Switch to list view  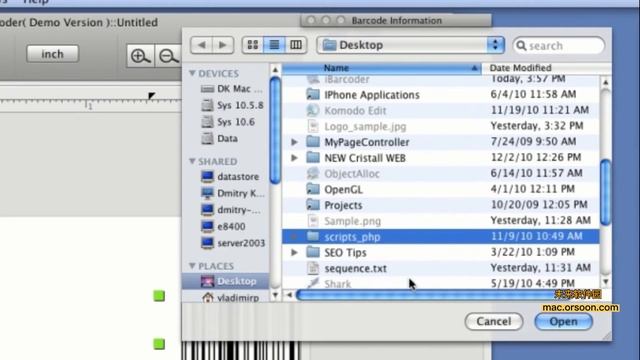click(274, 45)
